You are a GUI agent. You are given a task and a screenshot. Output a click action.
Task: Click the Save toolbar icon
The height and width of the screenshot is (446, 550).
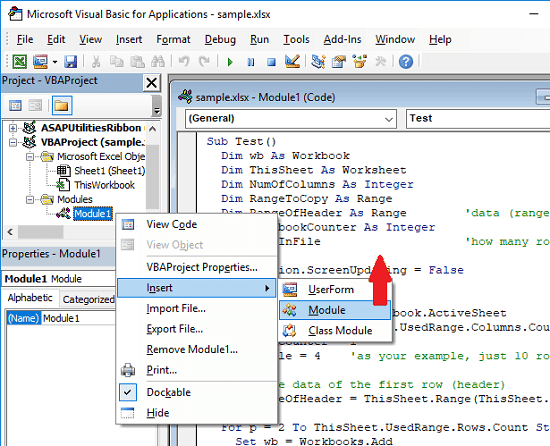pos(71,62)
